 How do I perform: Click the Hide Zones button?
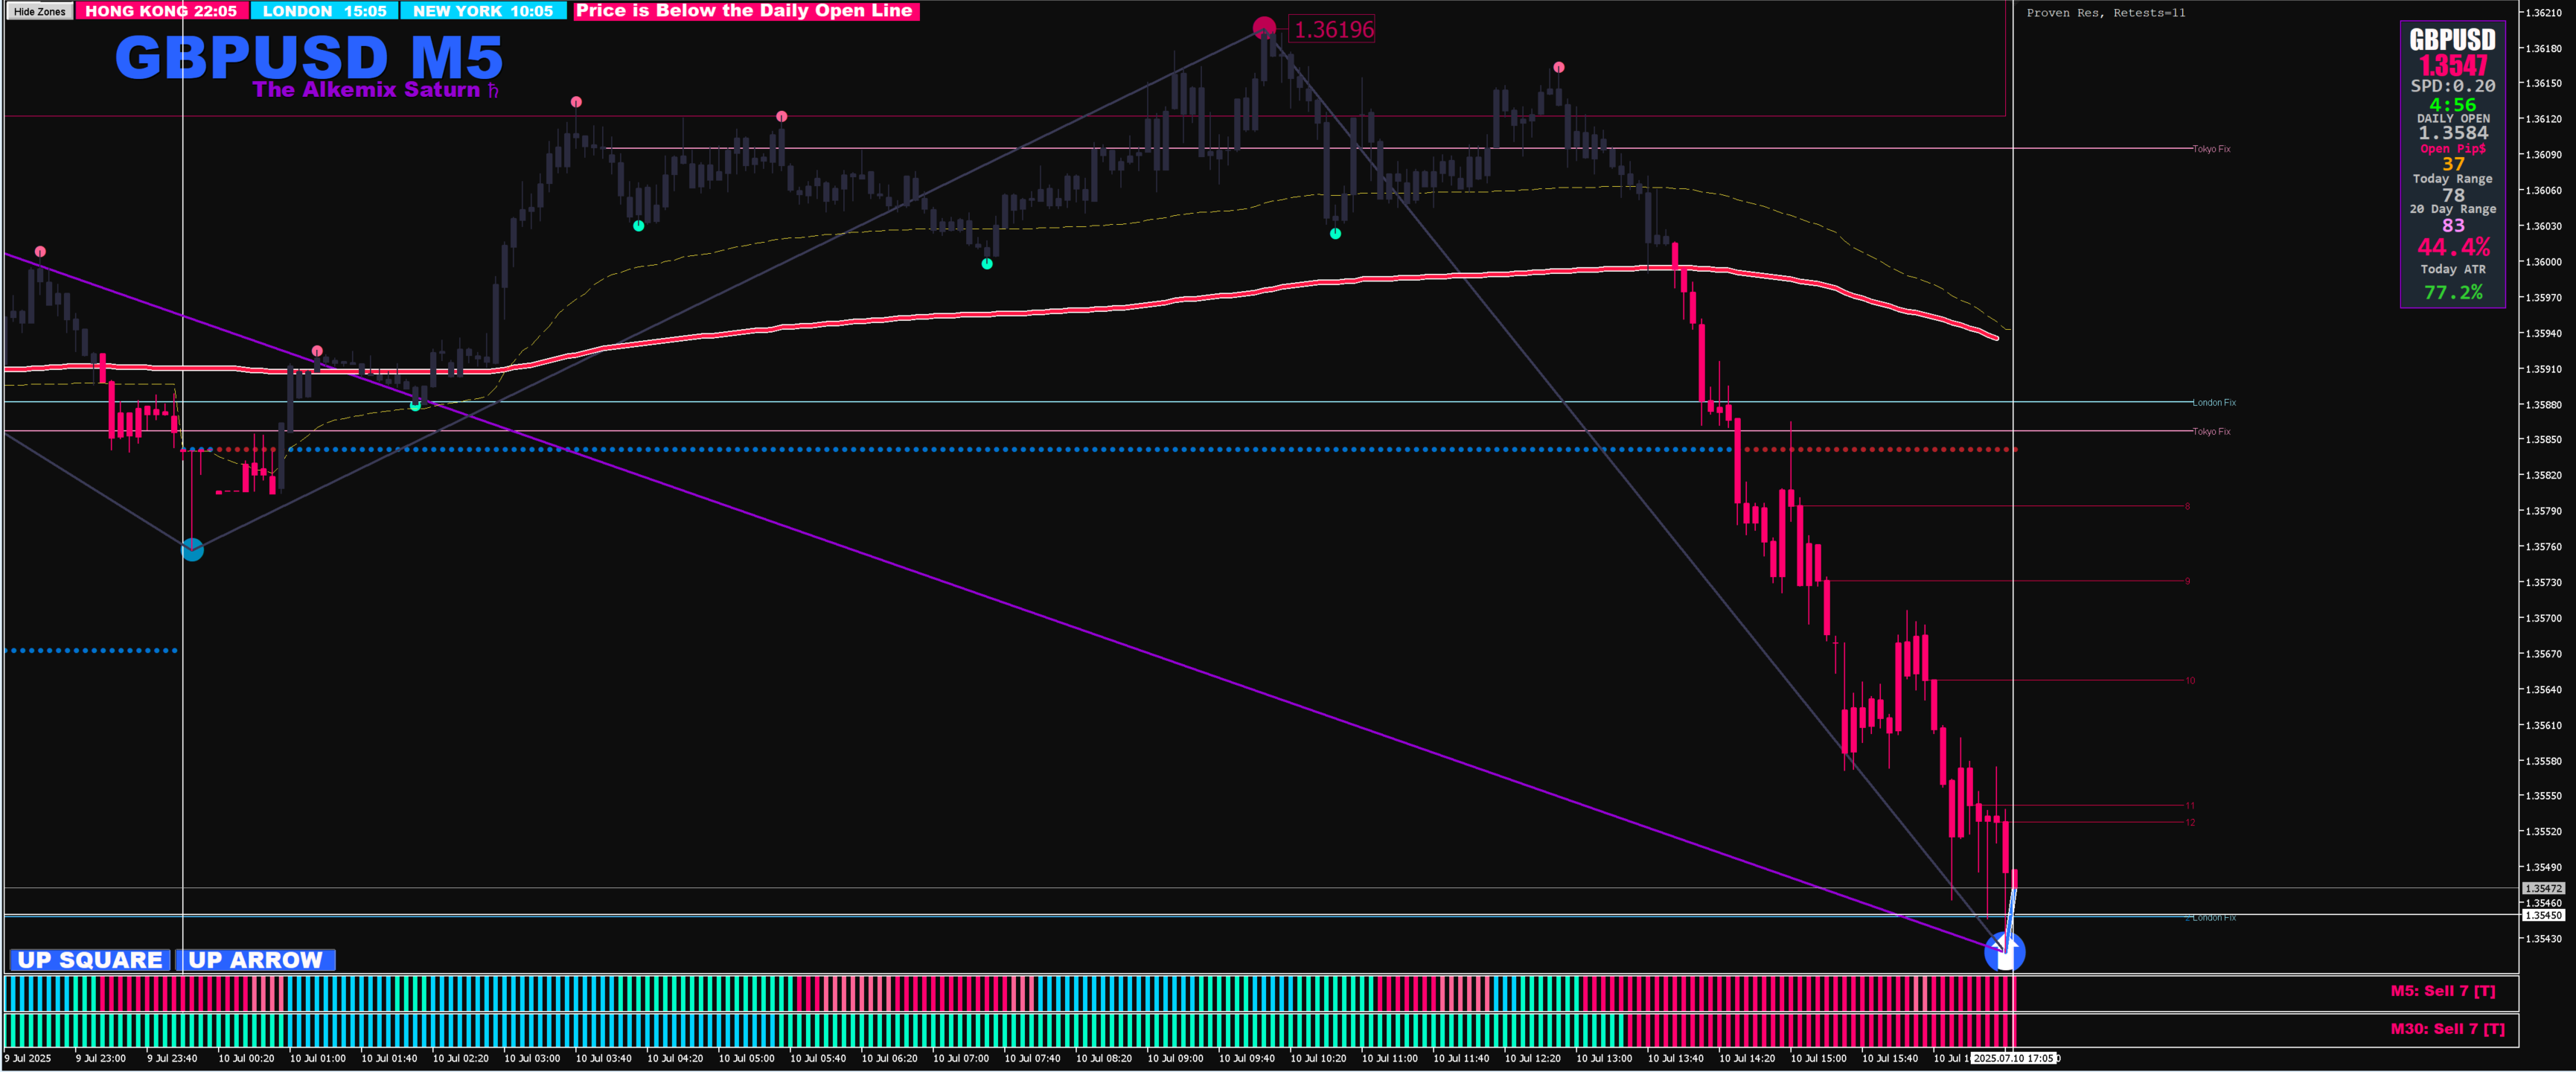[40, 12]
